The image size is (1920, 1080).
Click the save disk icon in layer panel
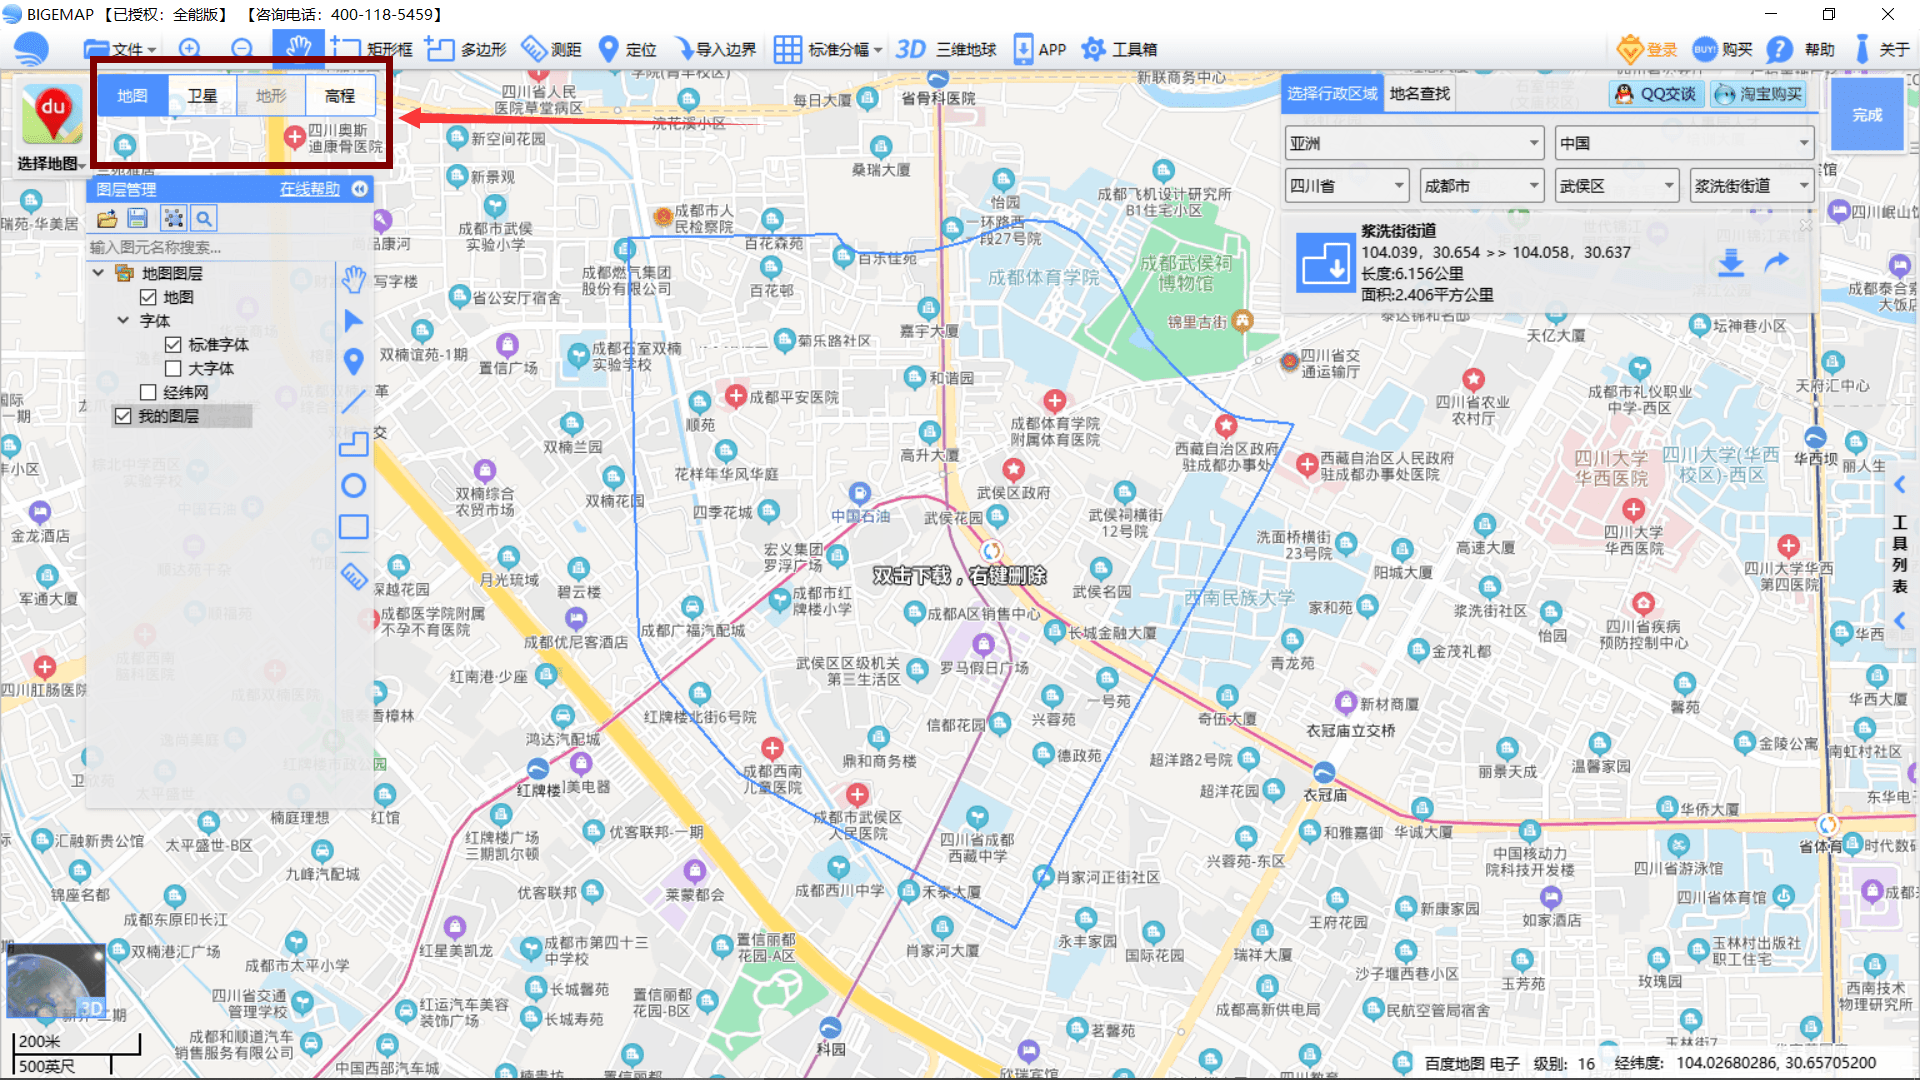[138, 218]
